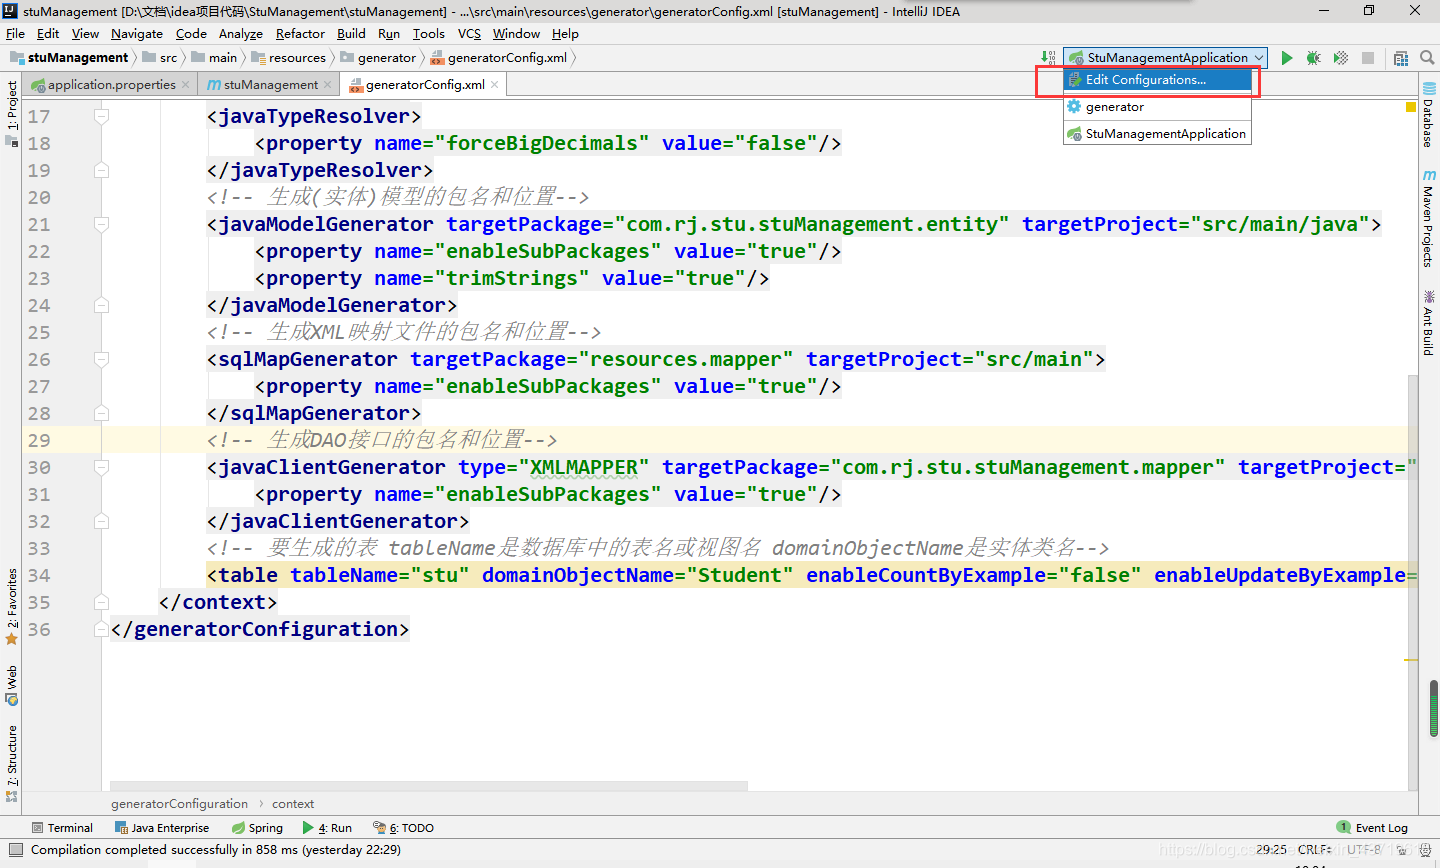Open the 2: Favorites tool window
Image resolution: width=1440 pixels, height=868 pixels.
11,606
